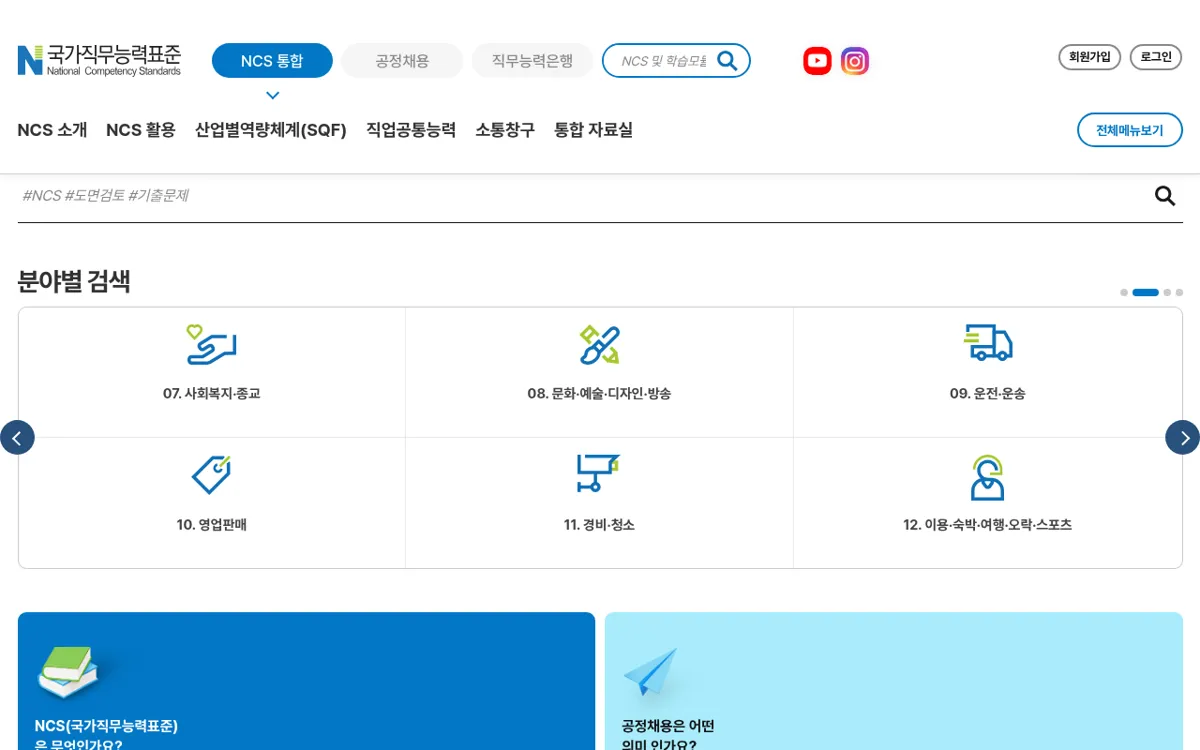This screenshot has height=750, width=1200.
Task: Click the green books icon on the NCS card
Action: point(68,671)
